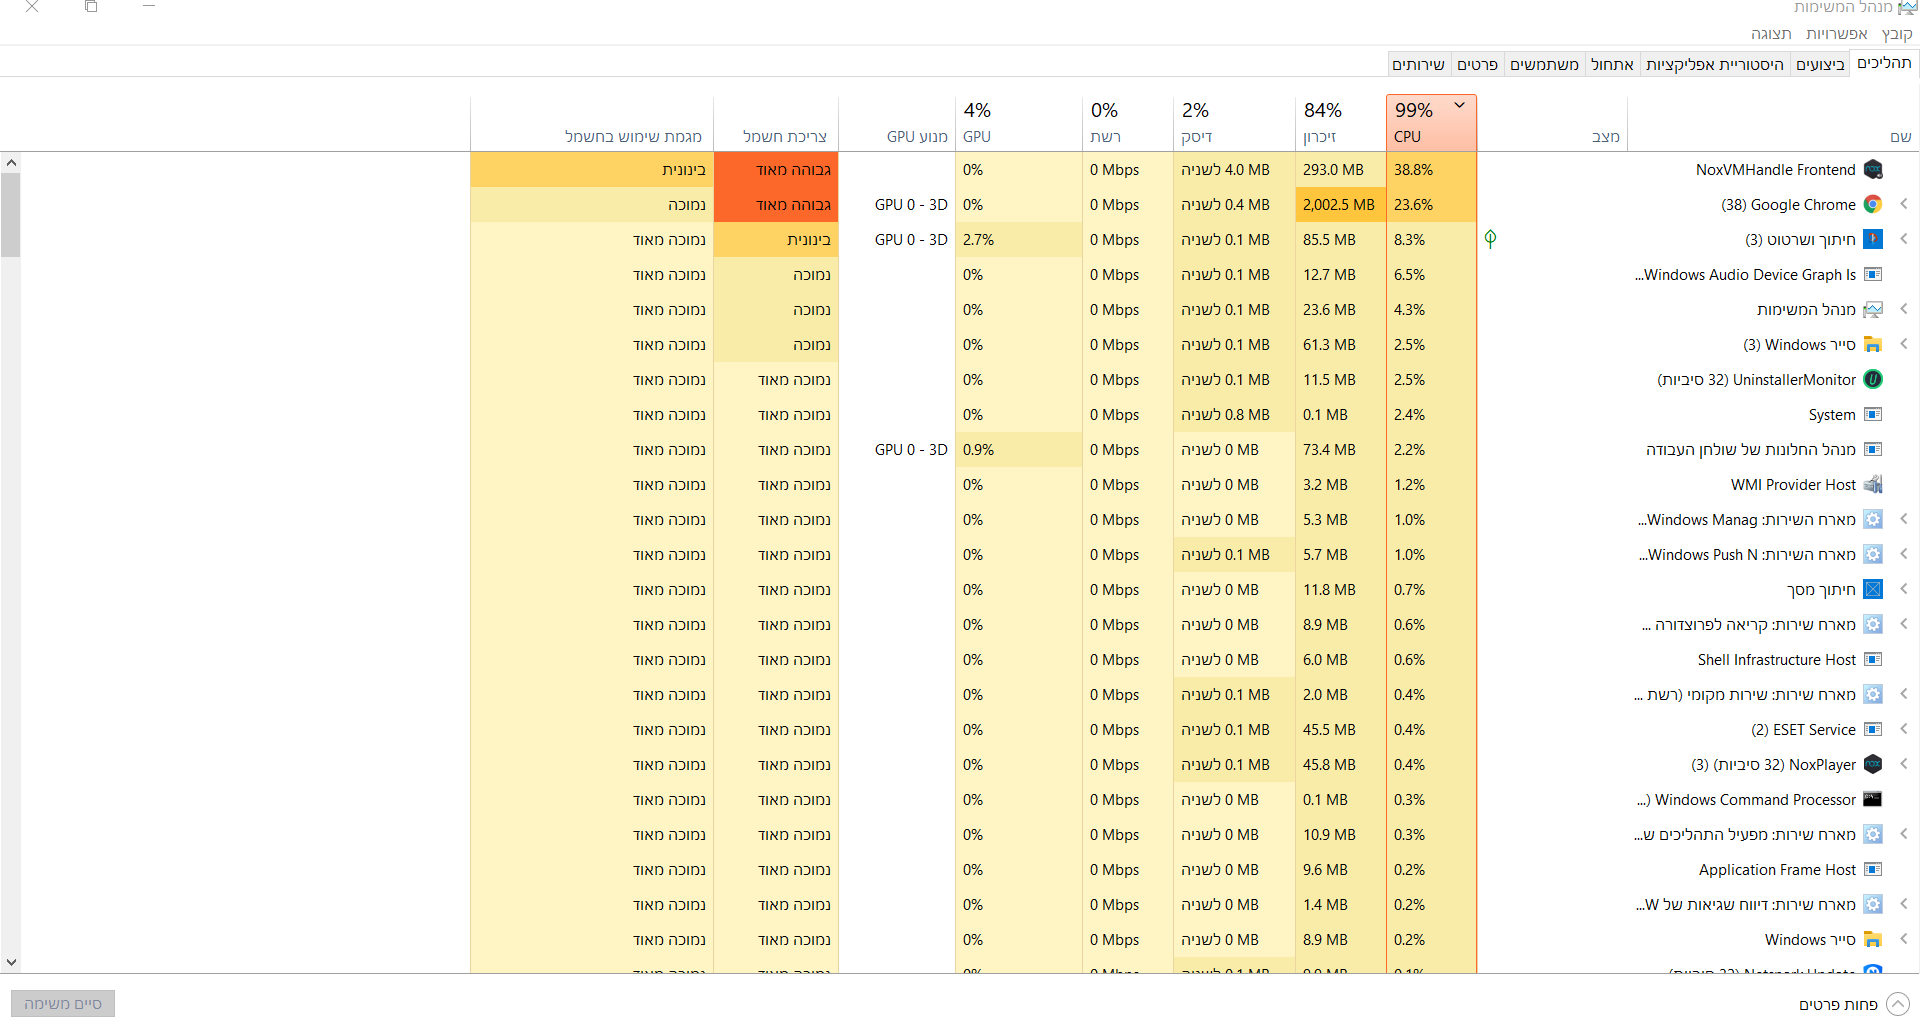Open the פרטים tab
The height and width of the screenshot is (1033, 1920).
1477,65
